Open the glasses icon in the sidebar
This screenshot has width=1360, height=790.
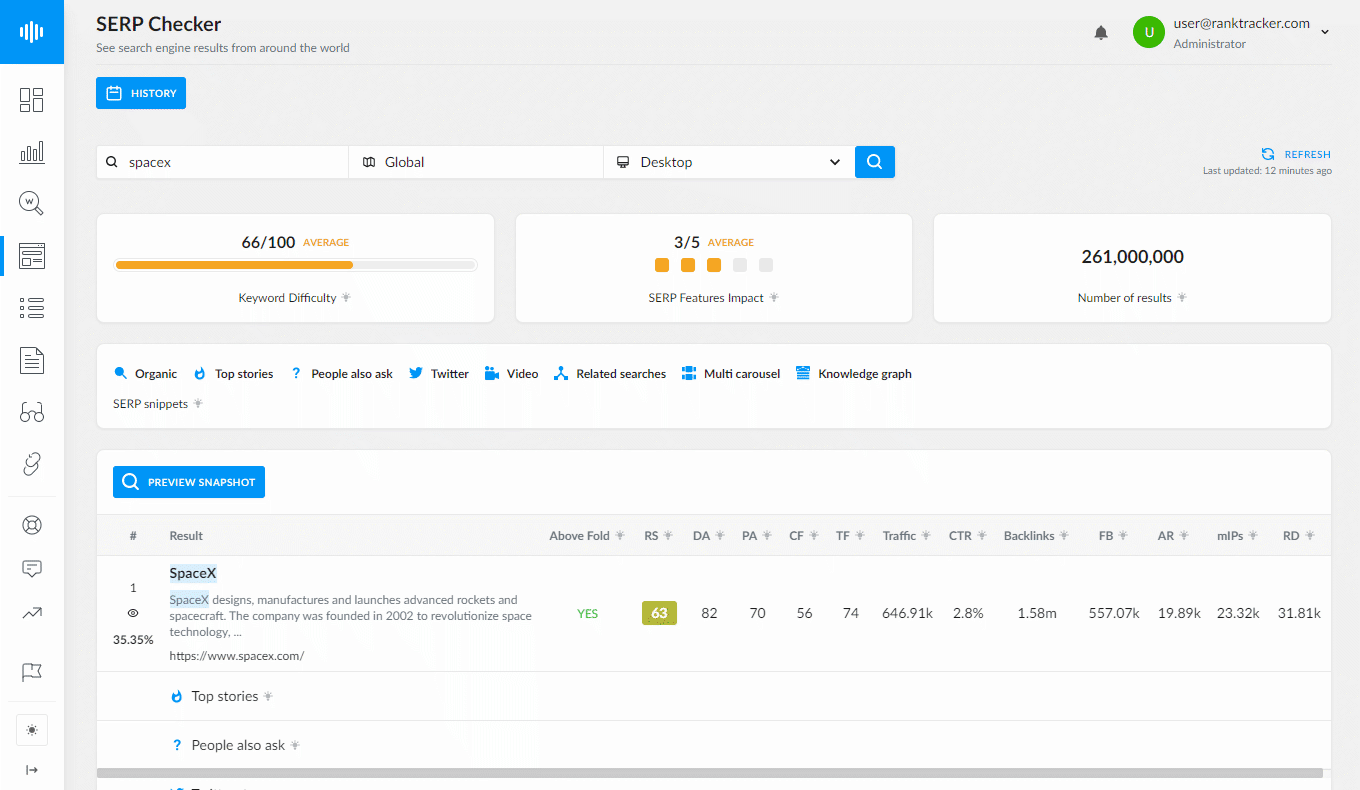[x=32, y=412]
